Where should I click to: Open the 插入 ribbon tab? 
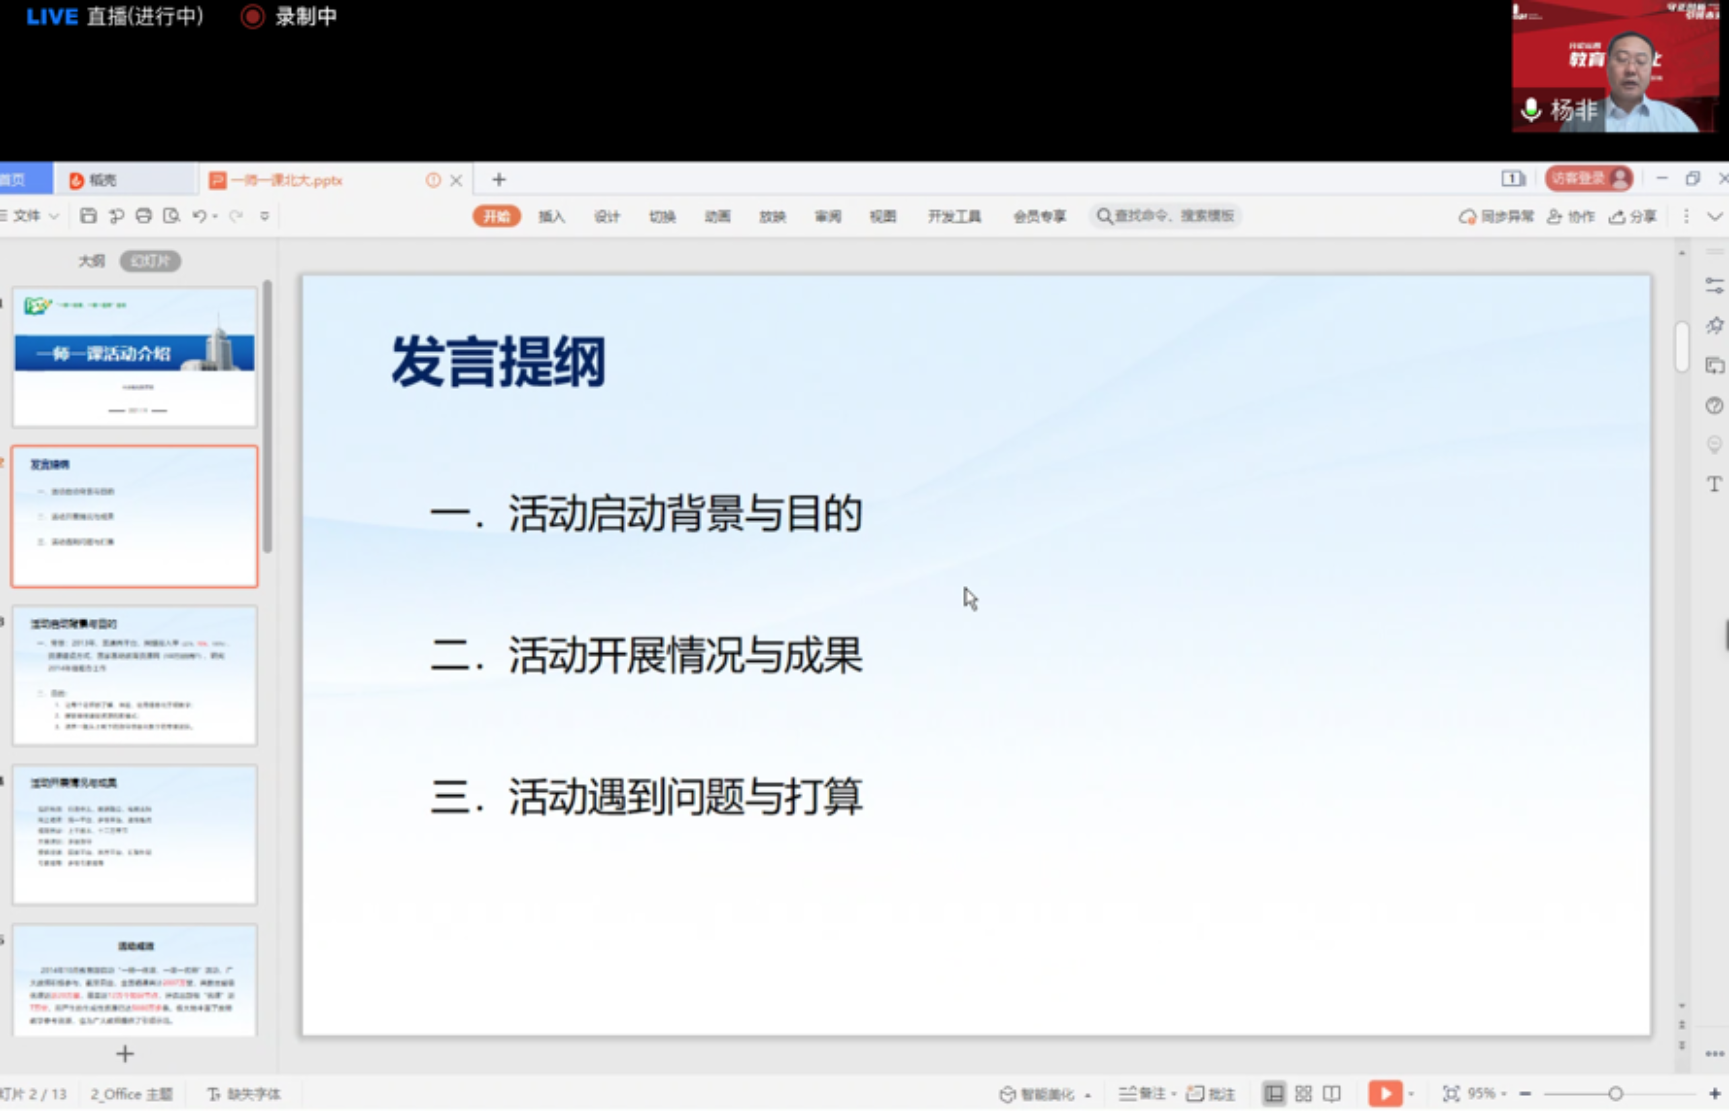[x=551, y=216]
